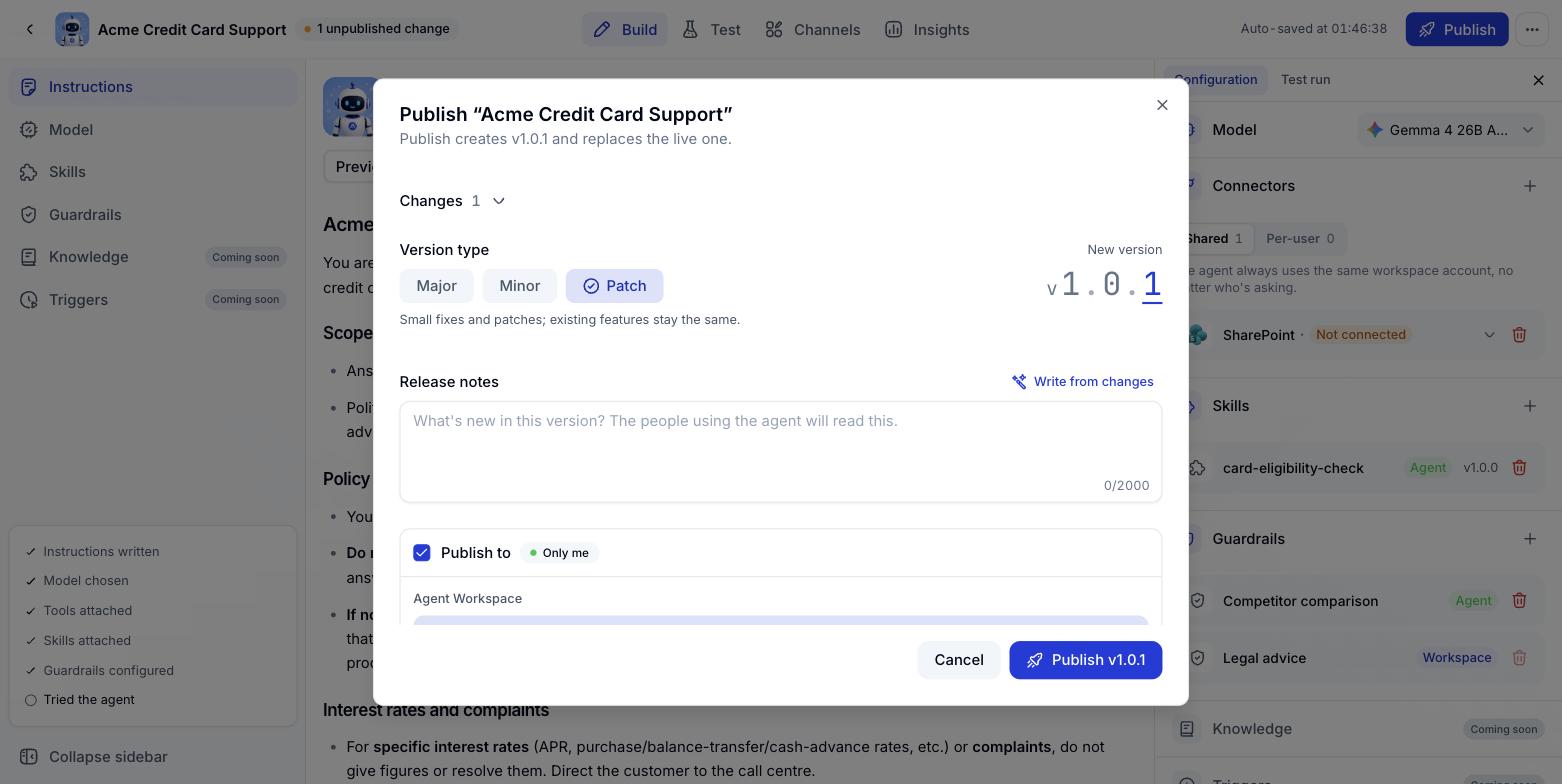Close the publish dialog with the X icon
1562x784 pixels.
pos(1162,105)
